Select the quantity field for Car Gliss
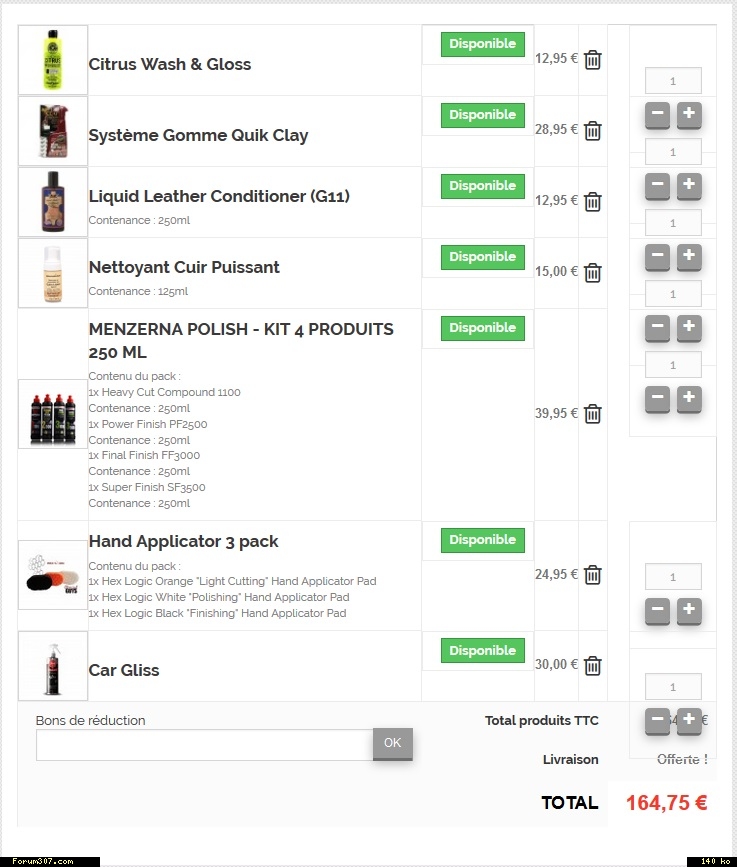Screen dimensions: 737x867 (673, 687)
